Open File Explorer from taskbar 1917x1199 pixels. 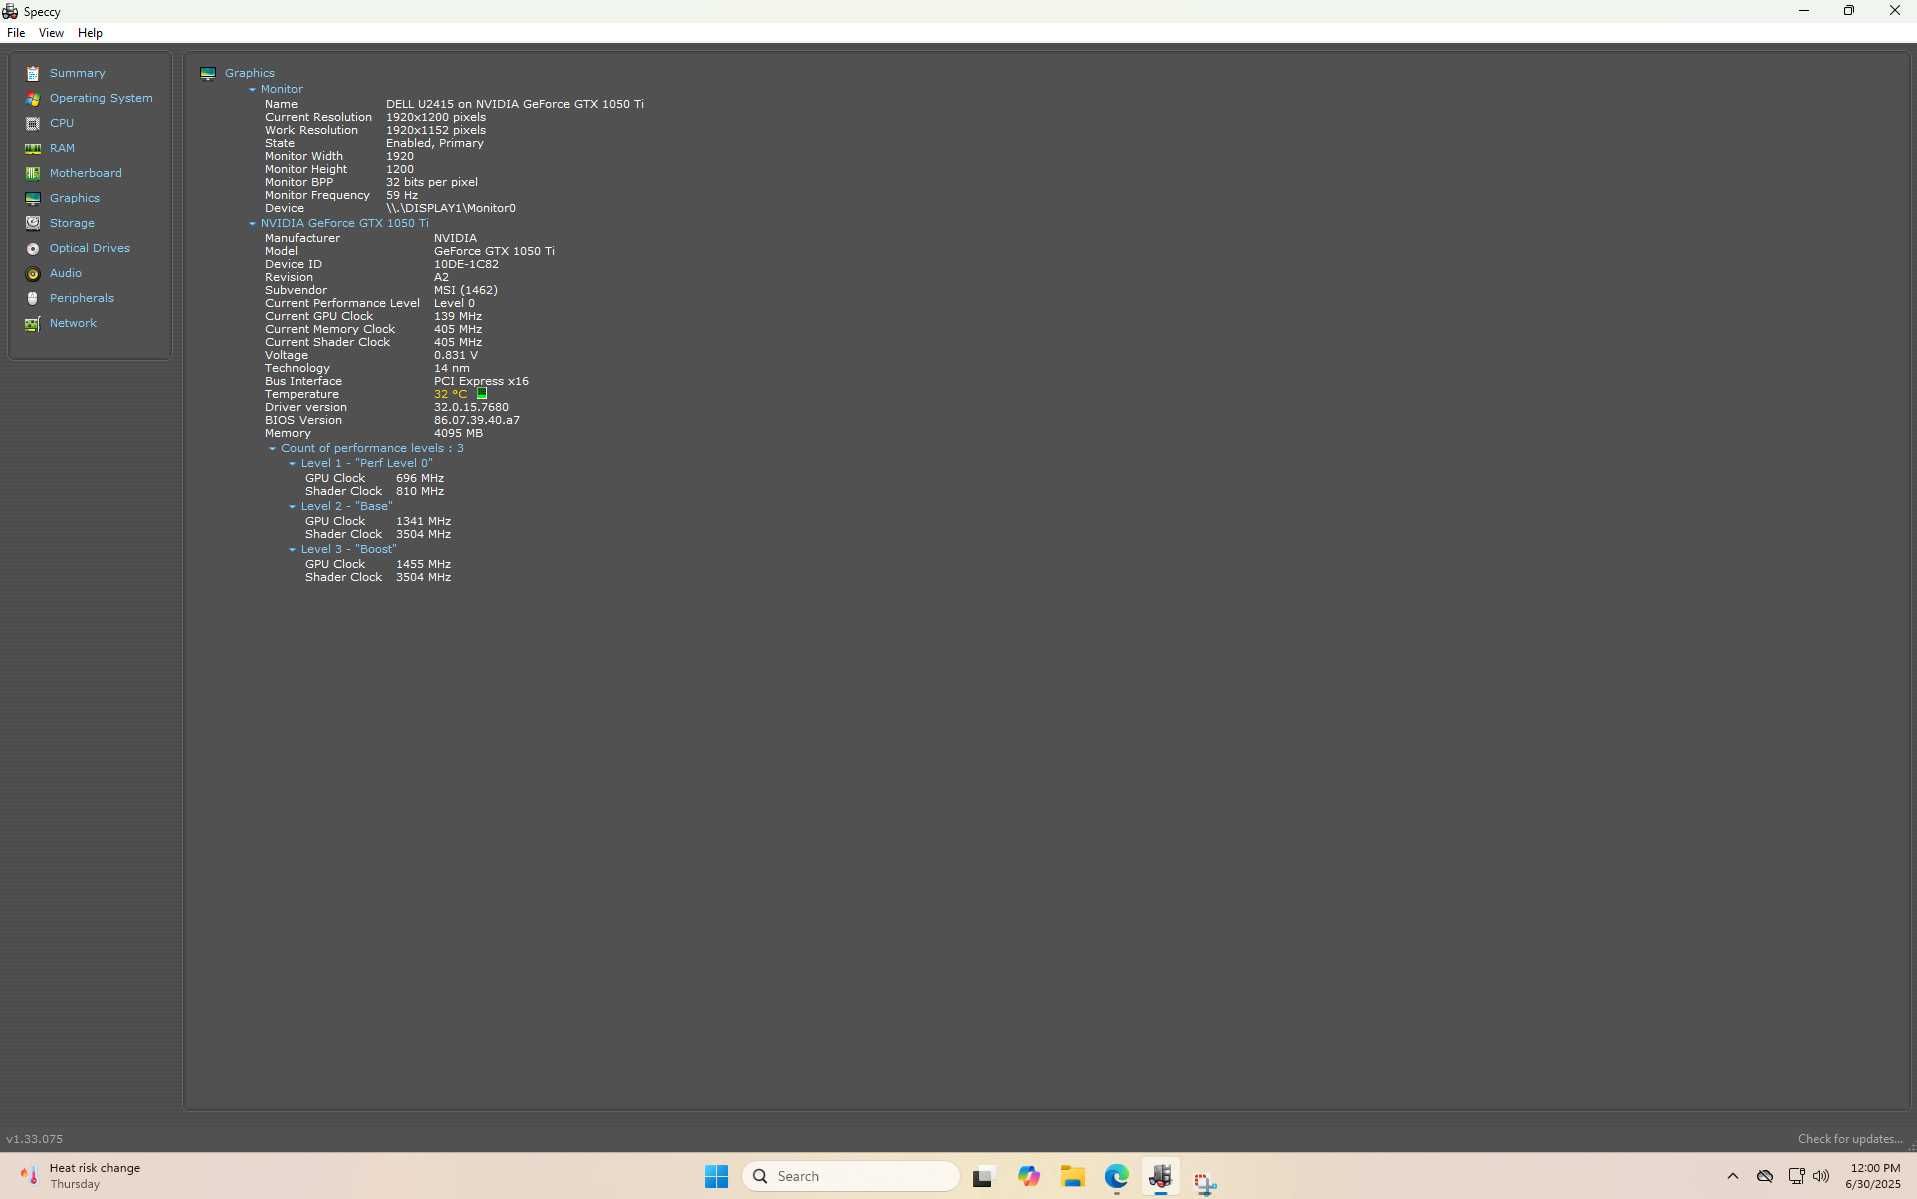(1073, 1176)
